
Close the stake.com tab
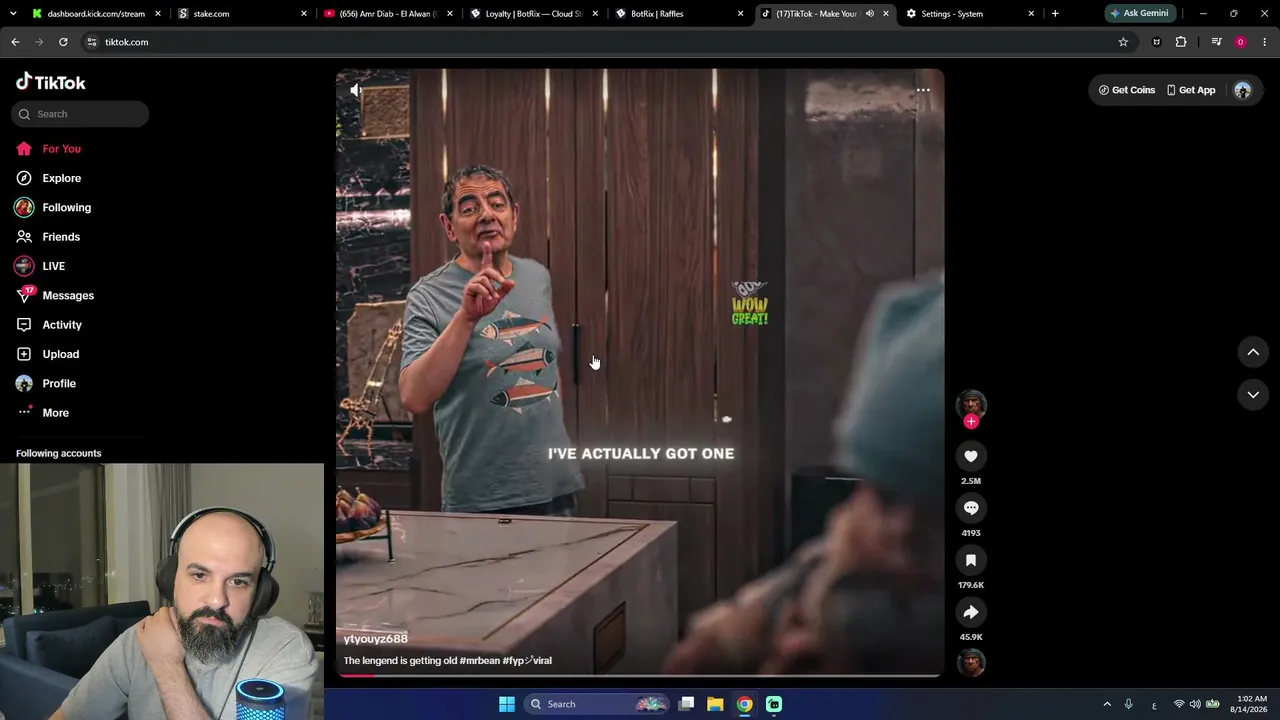[304, 14]
